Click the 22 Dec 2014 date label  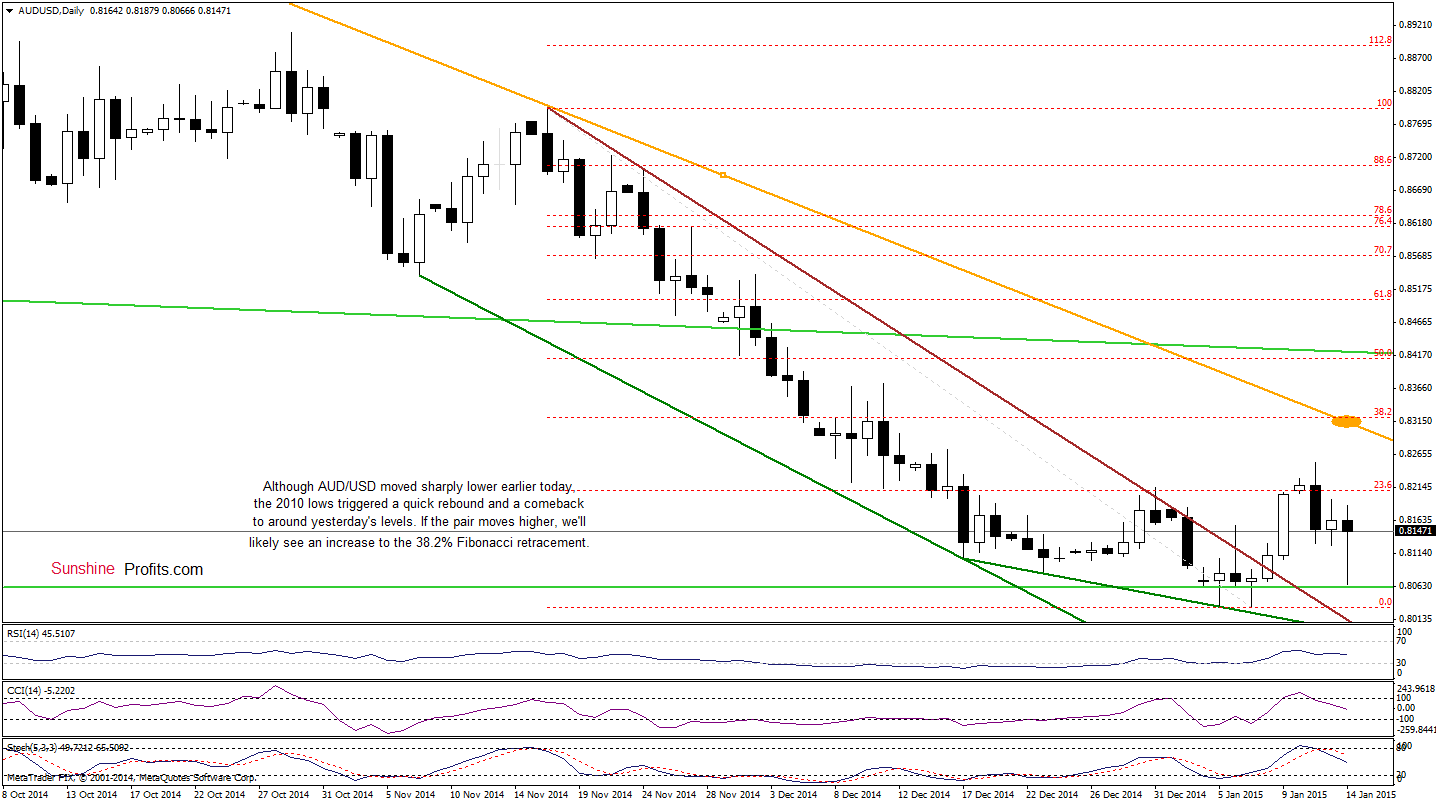1053,795
